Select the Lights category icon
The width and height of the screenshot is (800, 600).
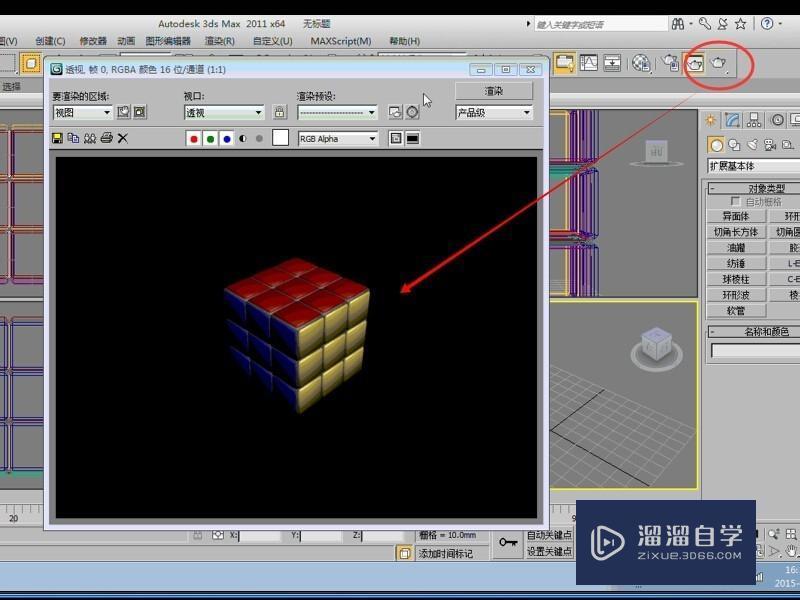tap(752, 145)
